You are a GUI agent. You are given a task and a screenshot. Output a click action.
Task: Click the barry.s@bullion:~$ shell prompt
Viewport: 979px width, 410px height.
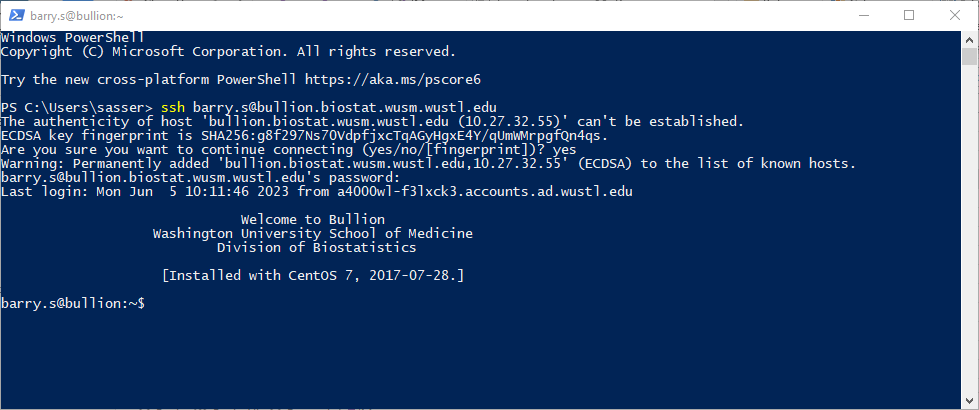click(73, 304)
